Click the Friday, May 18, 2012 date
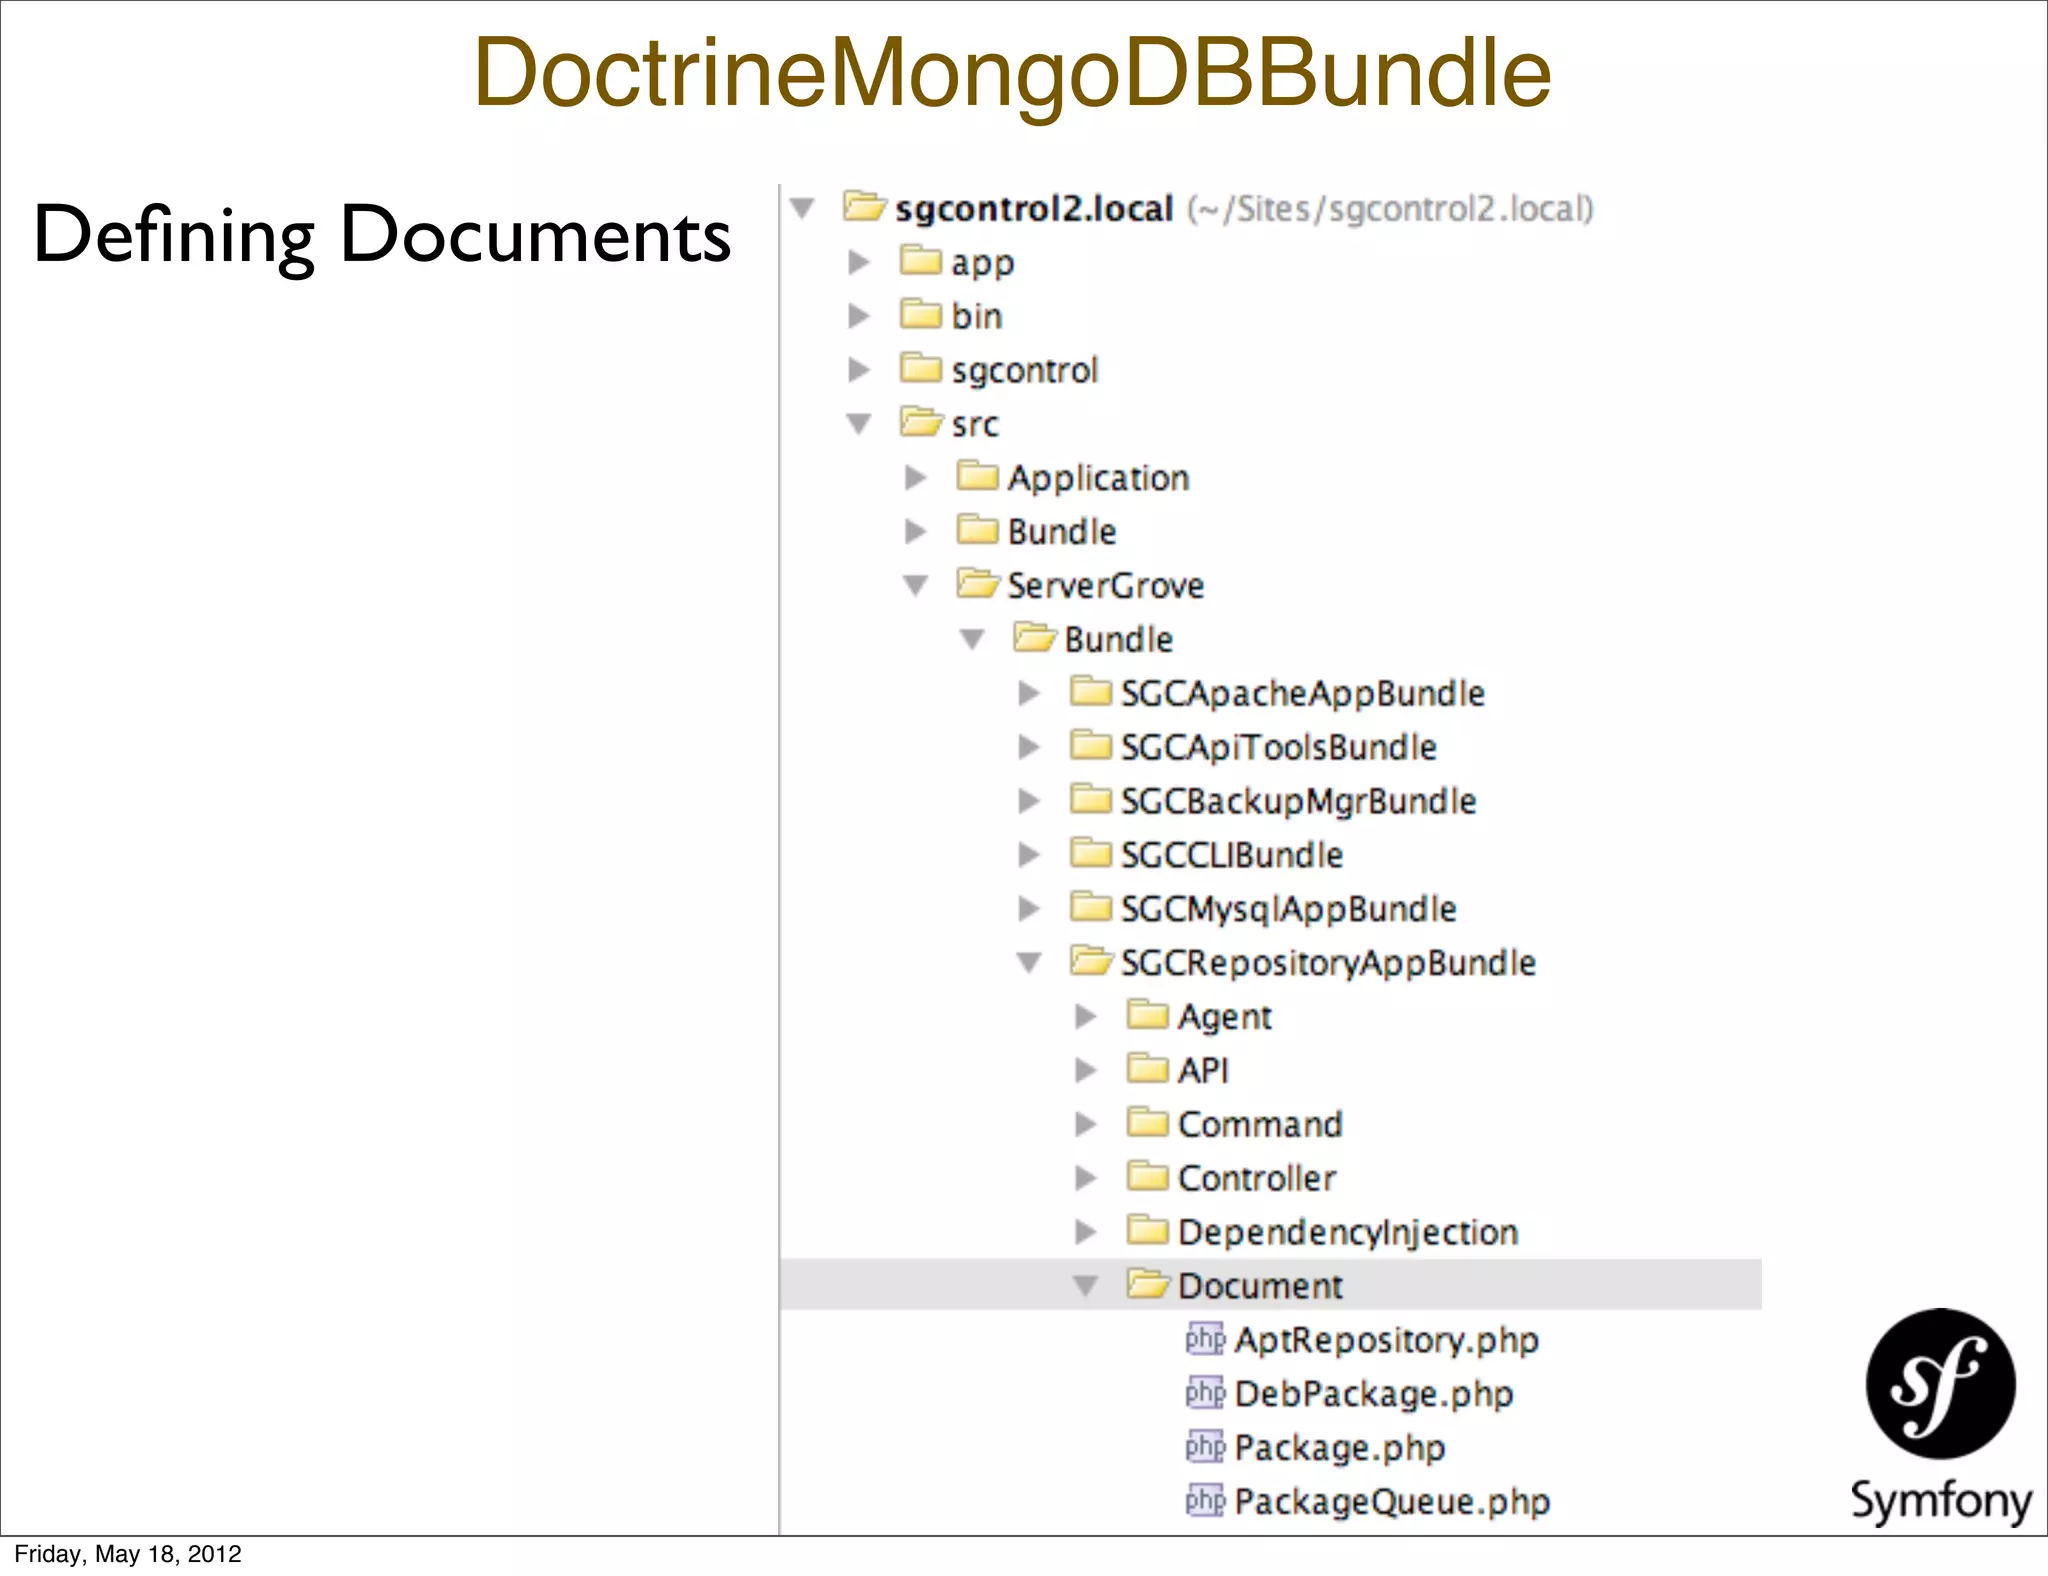This screenshot has width=2048, height=1576. (128, 1554)
